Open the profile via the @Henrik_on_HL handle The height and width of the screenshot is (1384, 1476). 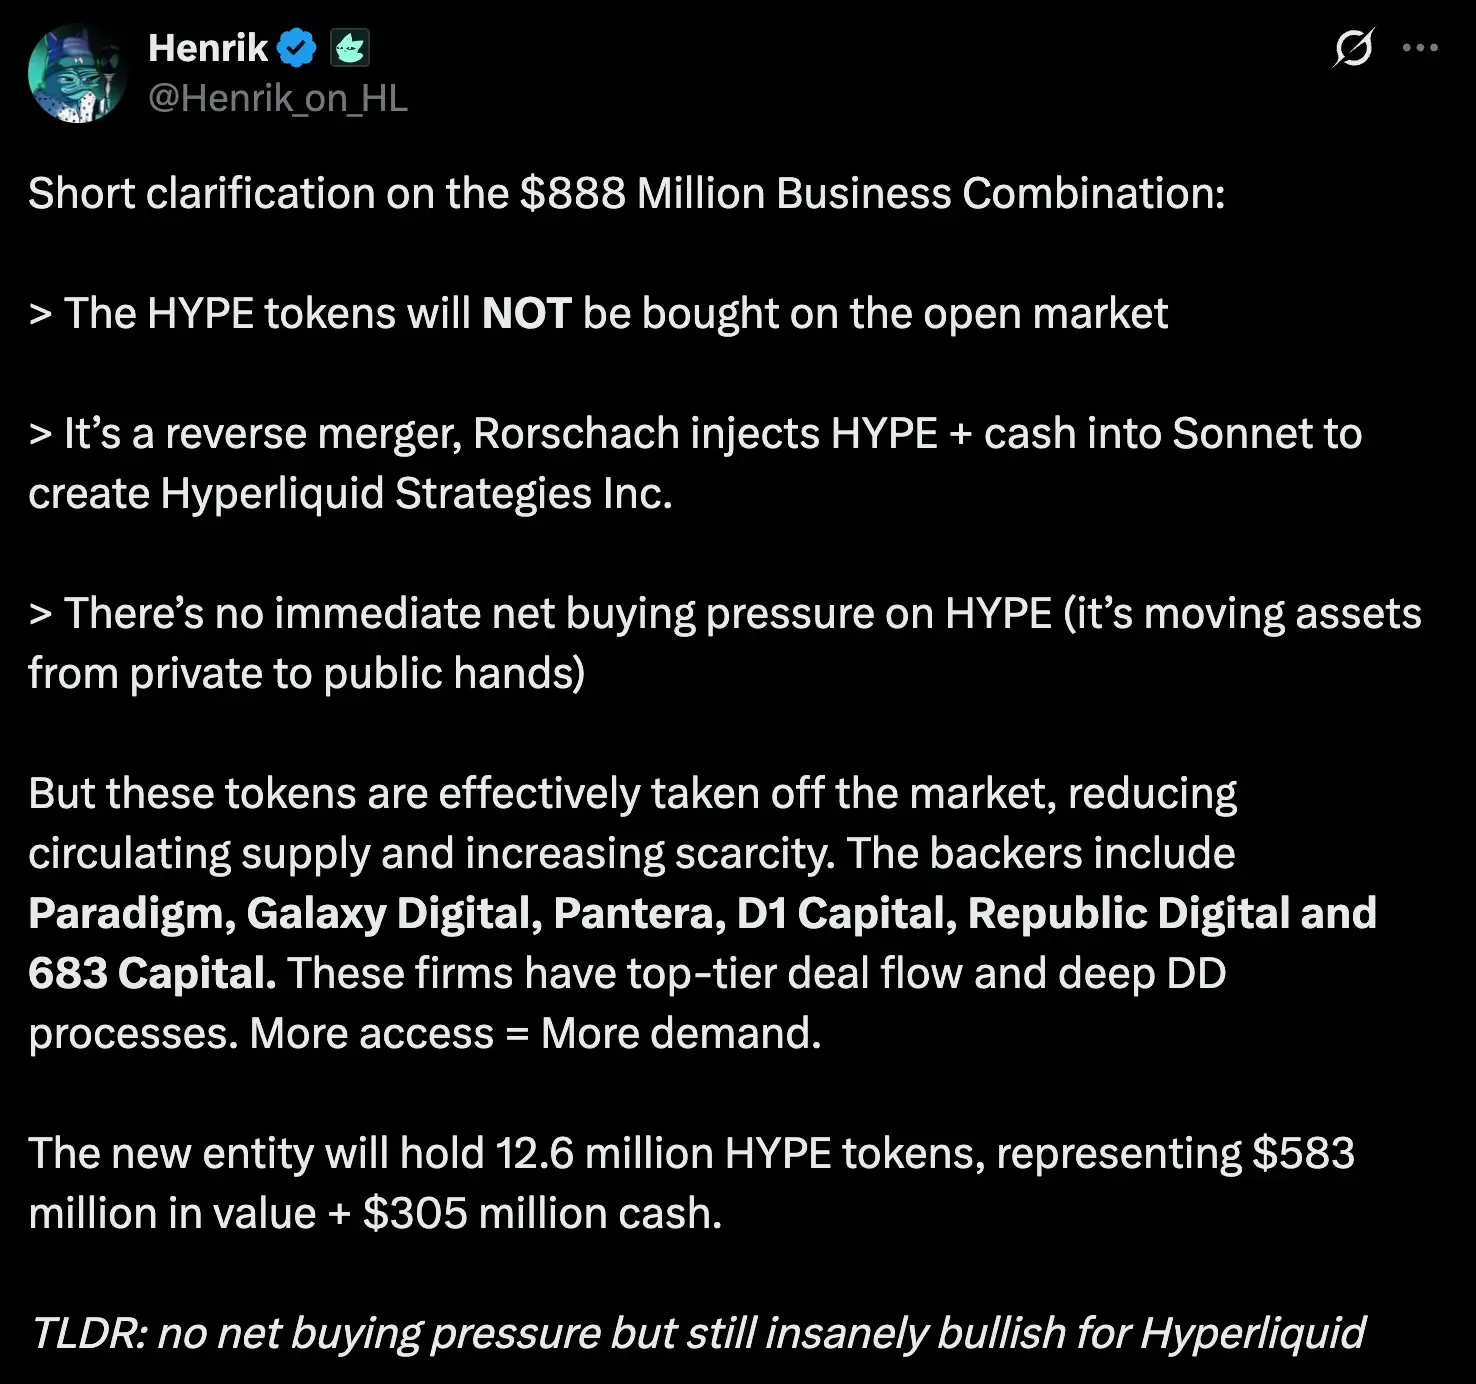(x=278, y=99)
